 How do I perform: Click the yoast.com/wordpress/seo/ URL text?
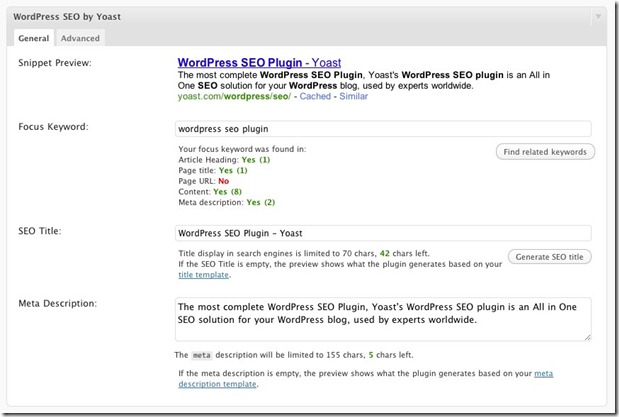(x=234, y=96)
